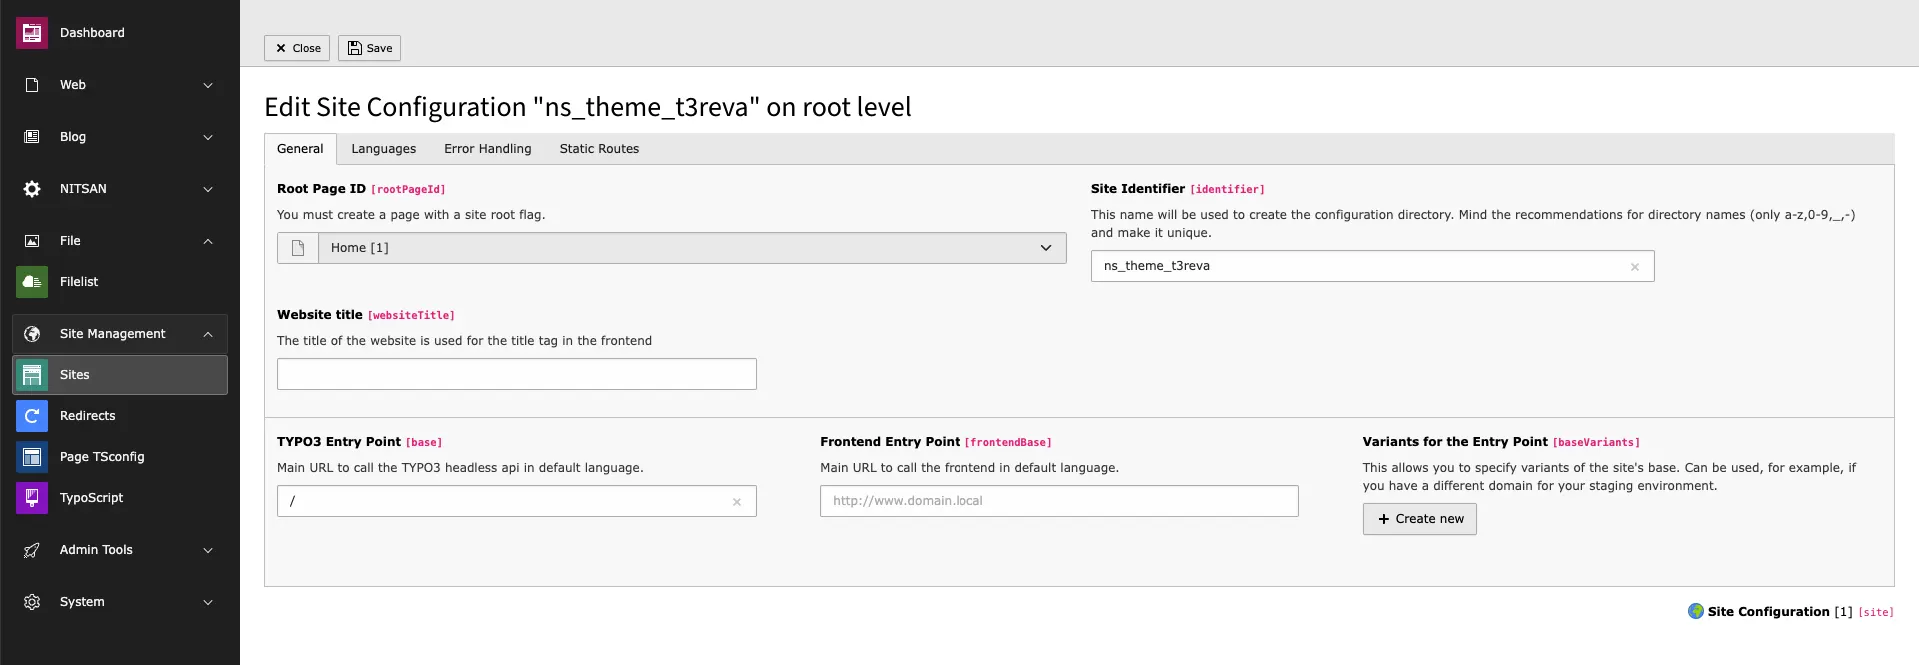Click the [site] tag at bottom

[x=1876, y=612]
